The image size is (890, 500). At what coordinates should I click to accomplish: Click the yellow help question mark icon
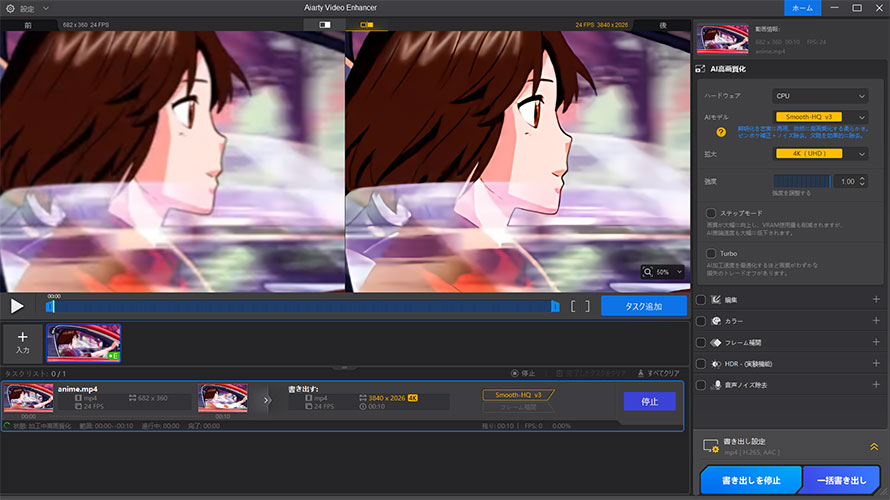tap(721, 132)
